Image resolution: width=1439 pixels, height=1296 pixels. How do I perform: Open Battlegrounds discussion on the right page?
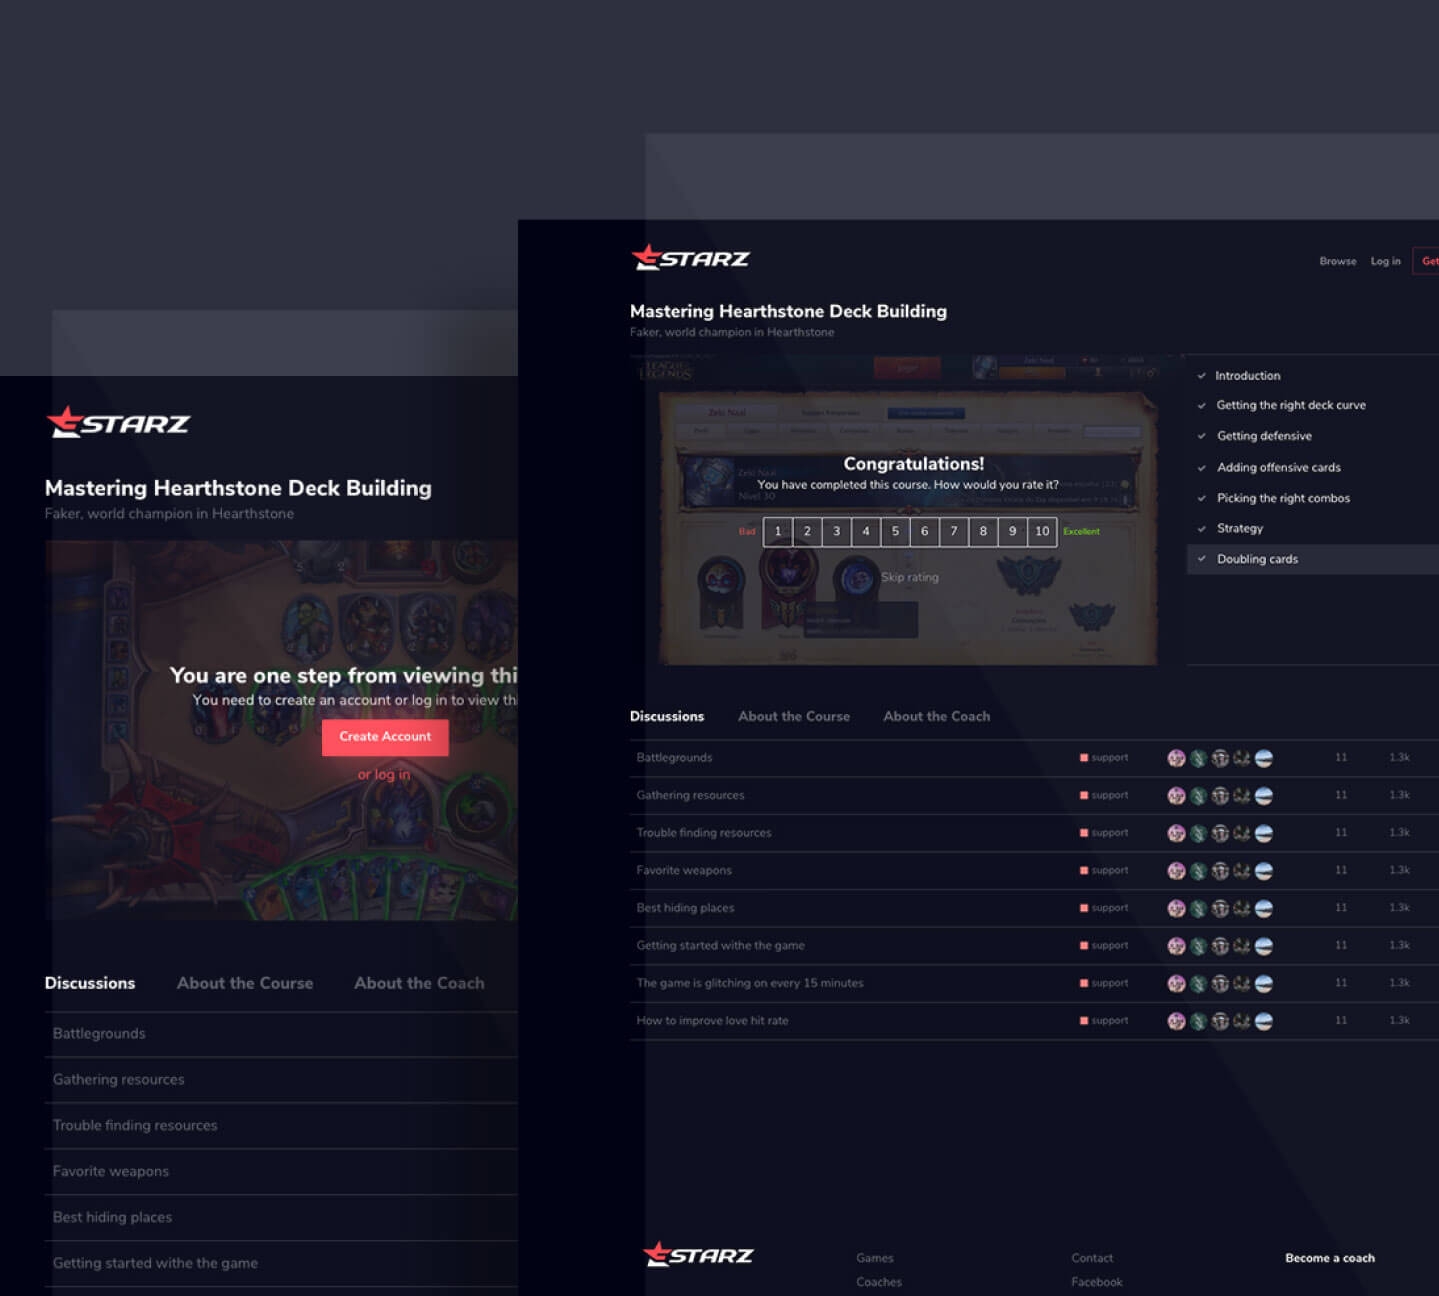[x=675, y=758]
